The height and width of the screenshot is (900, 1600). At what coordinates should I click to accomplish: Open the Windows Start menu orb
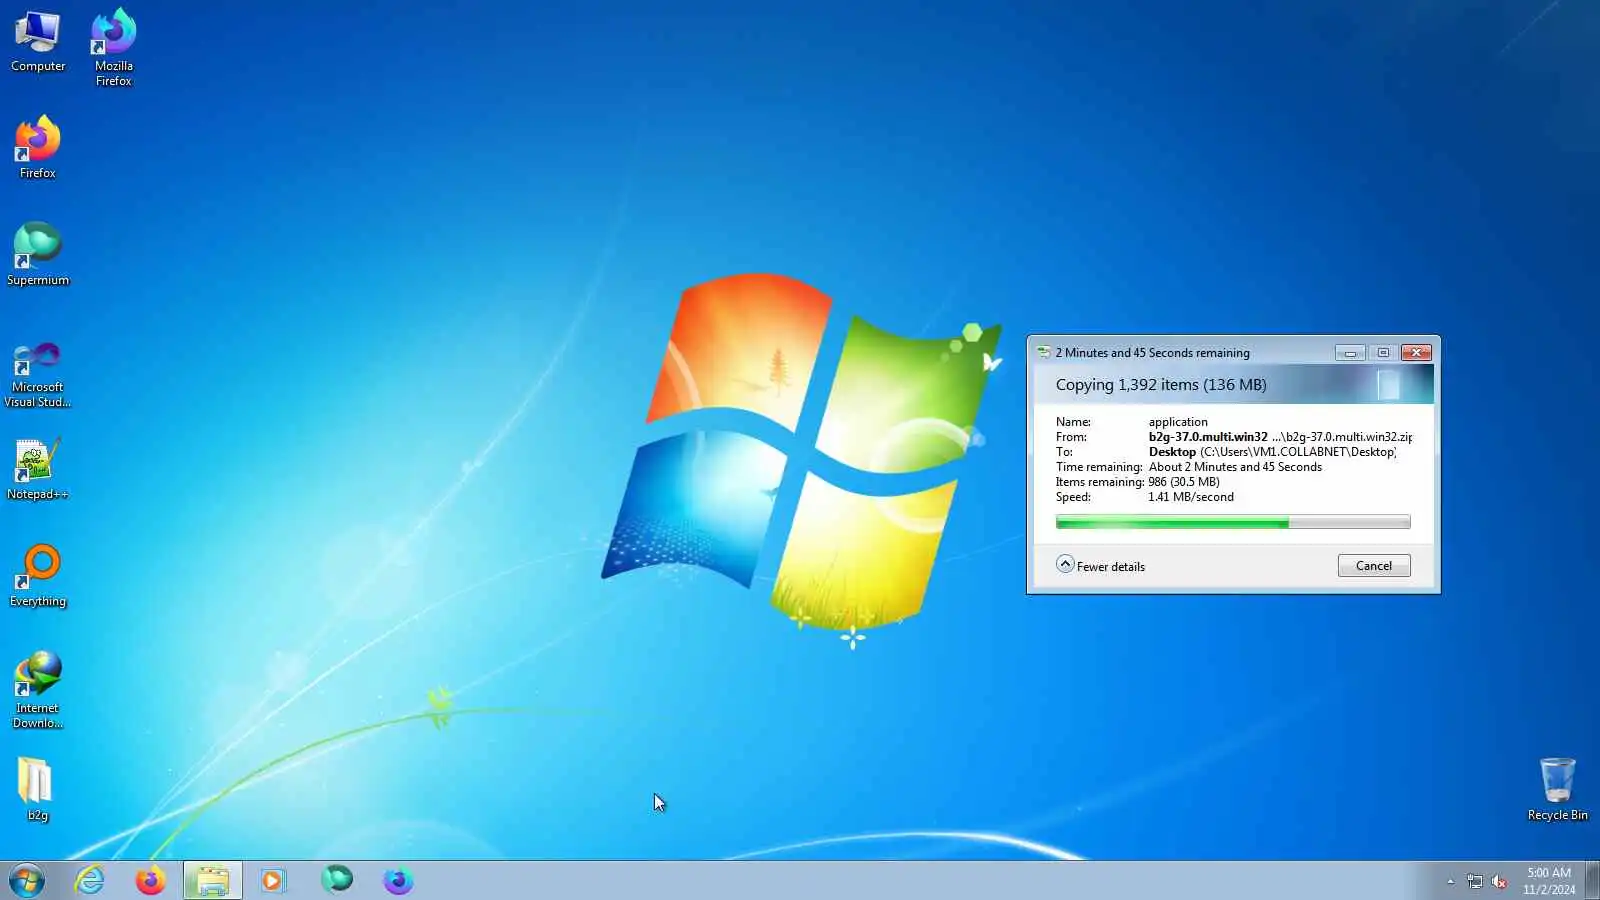click(x=27, y=881)
